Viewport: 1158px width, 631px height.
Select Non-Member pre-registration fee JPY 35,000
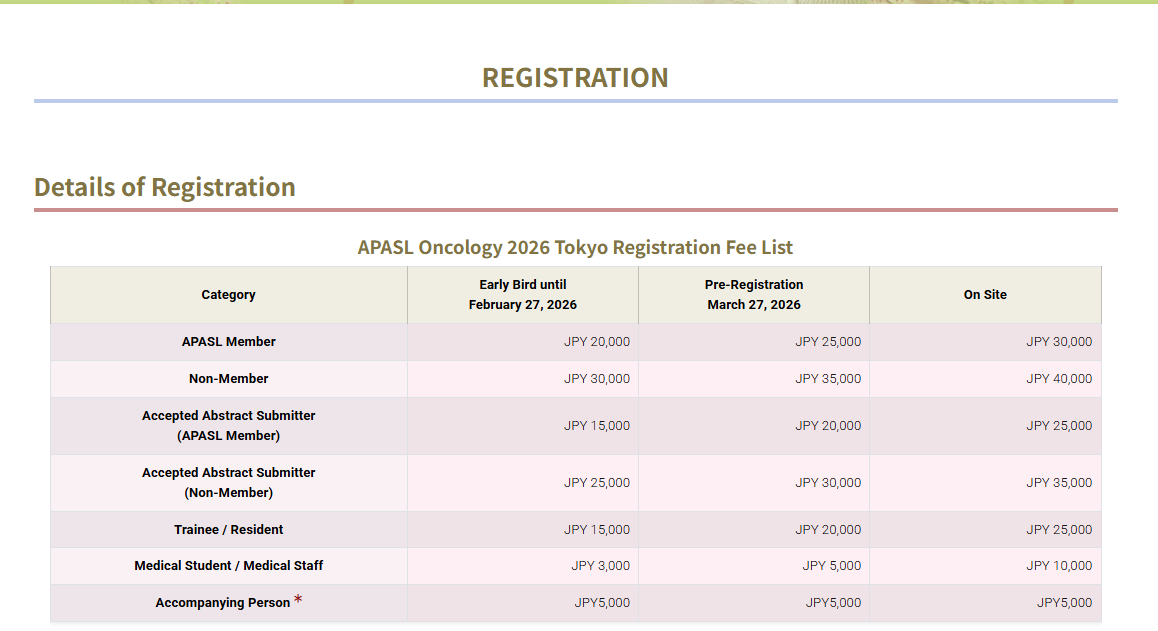click(x=827, y=379)
